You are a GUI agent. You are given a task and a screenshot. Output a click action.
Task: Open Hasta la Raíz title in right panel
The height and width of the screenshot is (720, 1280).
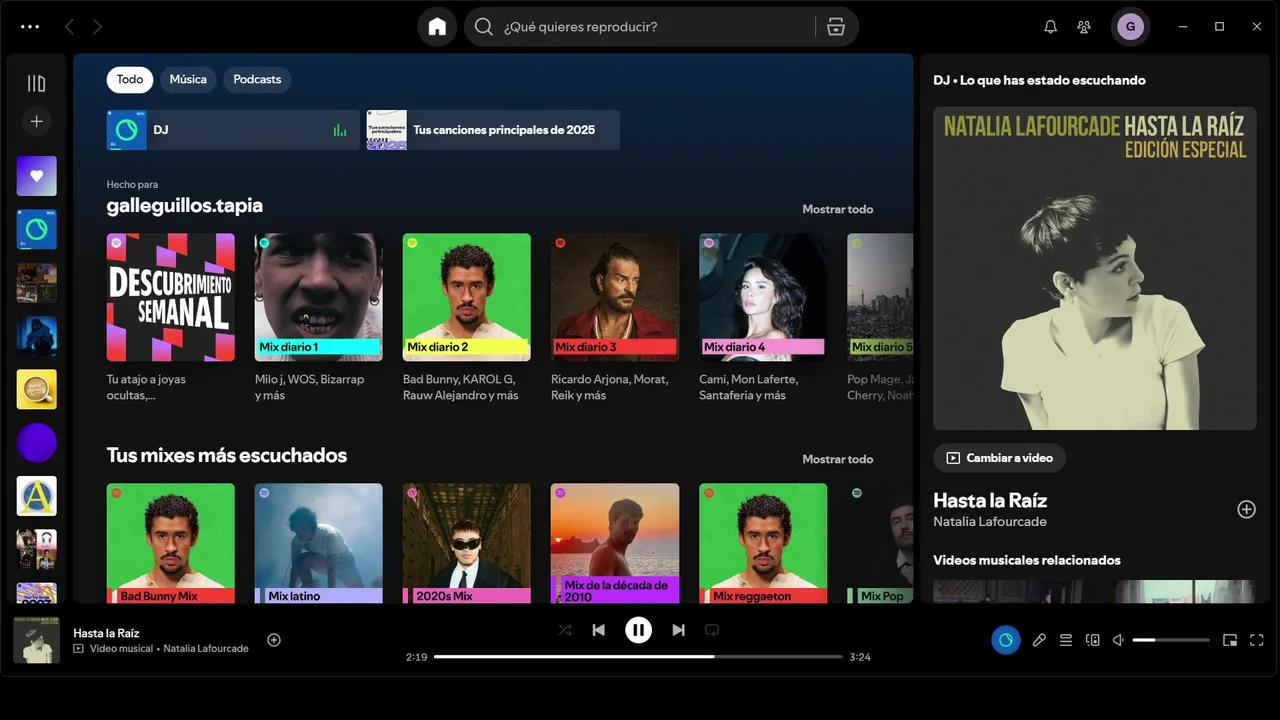[990, 500]
